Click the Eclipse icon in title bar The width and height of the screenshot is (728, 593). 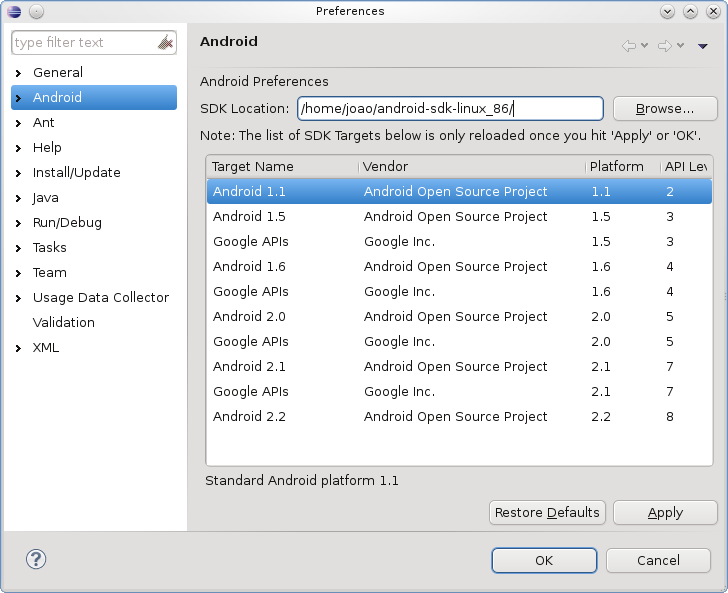pos(13,11)
